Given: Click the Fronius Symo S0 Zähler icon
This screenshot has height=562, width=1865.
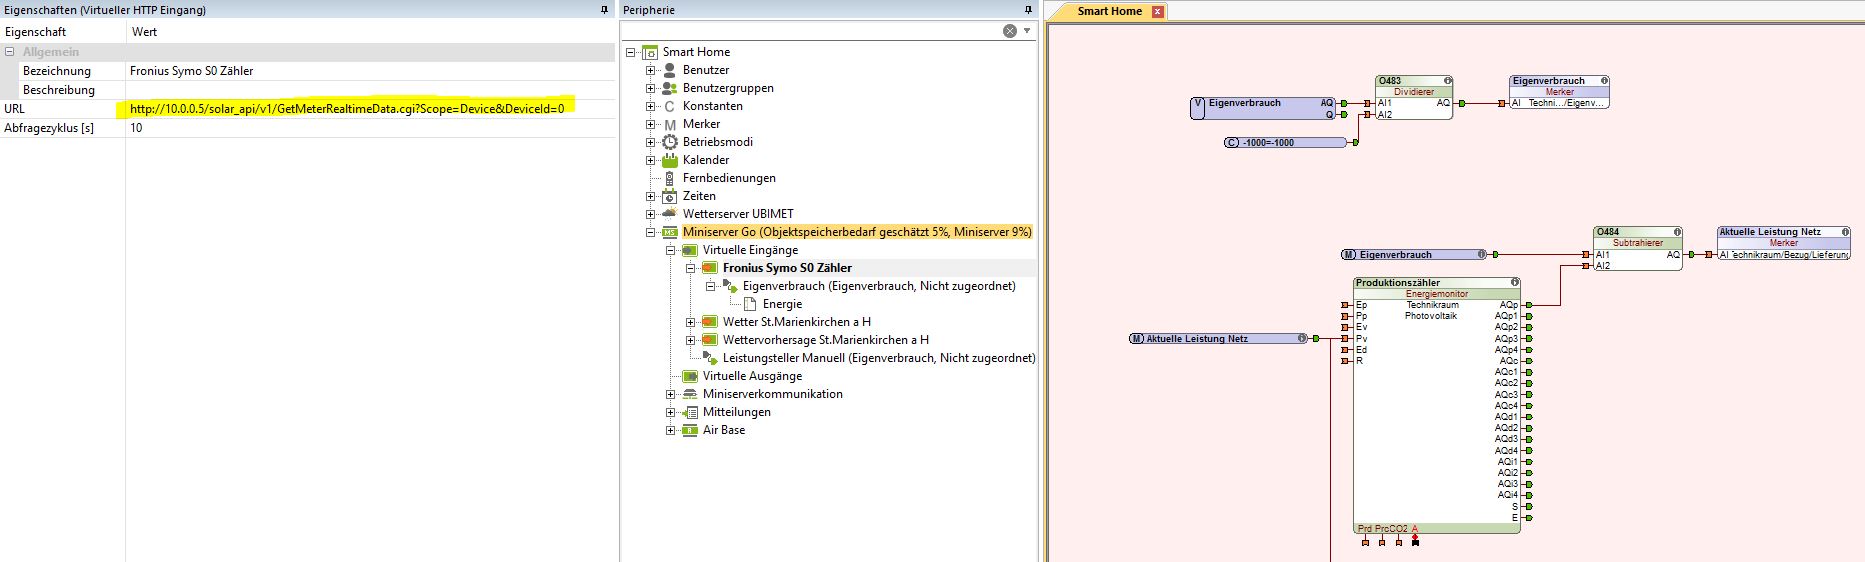Looking at the screenshot, I should tap(710, 268).
